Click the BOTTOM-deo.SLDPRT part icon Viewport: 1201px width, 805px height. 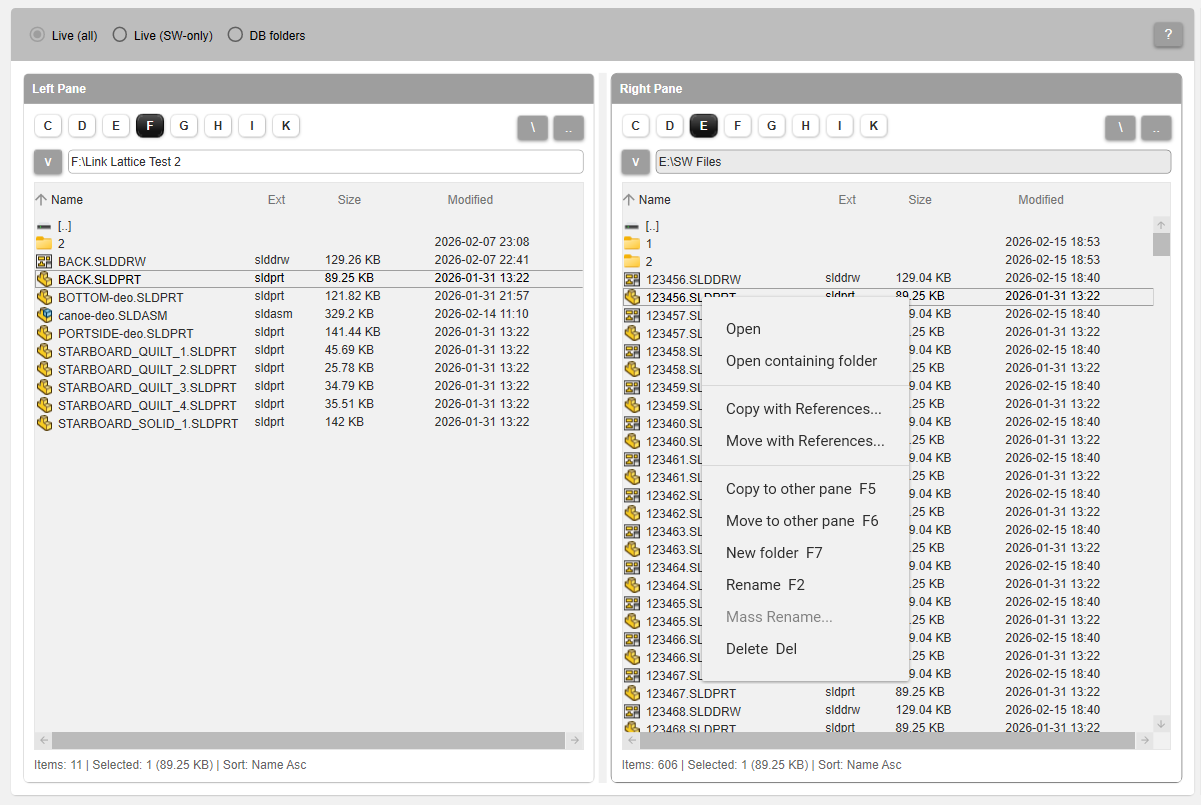pyautogui.click(x=44, y=297)
